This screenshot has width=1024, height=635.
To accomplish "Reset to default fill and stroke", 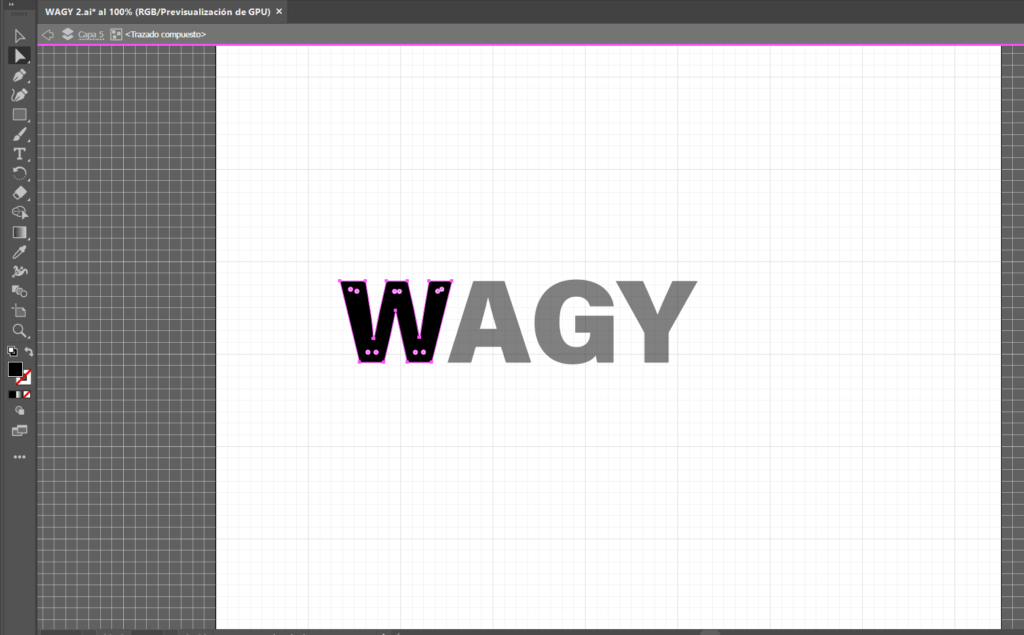I will 12,351.
